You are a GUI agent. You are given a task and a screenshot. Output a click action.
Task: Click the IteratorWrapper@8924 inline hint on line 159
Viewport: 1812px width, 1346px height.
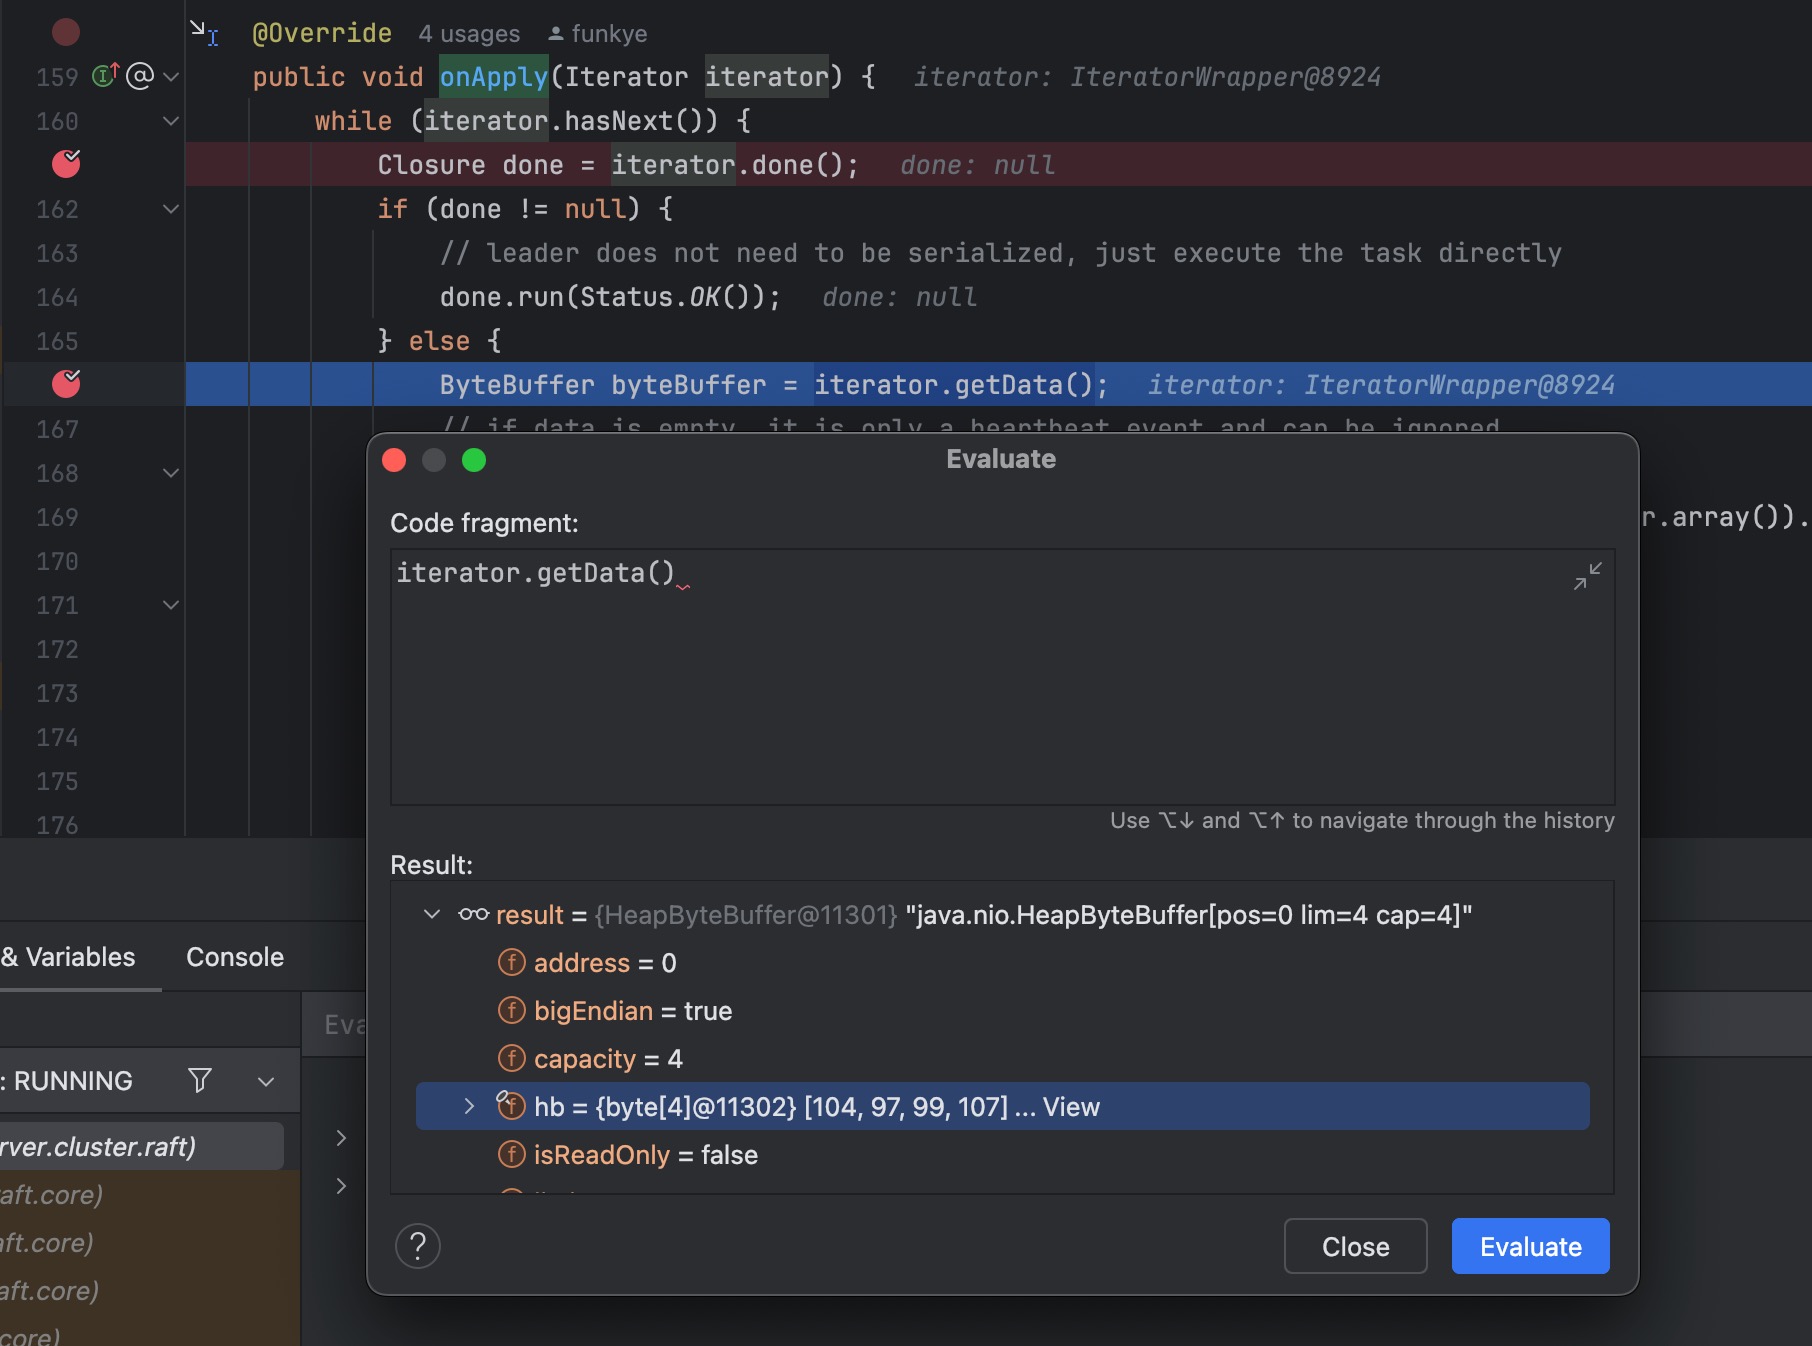click(1147, 77)
